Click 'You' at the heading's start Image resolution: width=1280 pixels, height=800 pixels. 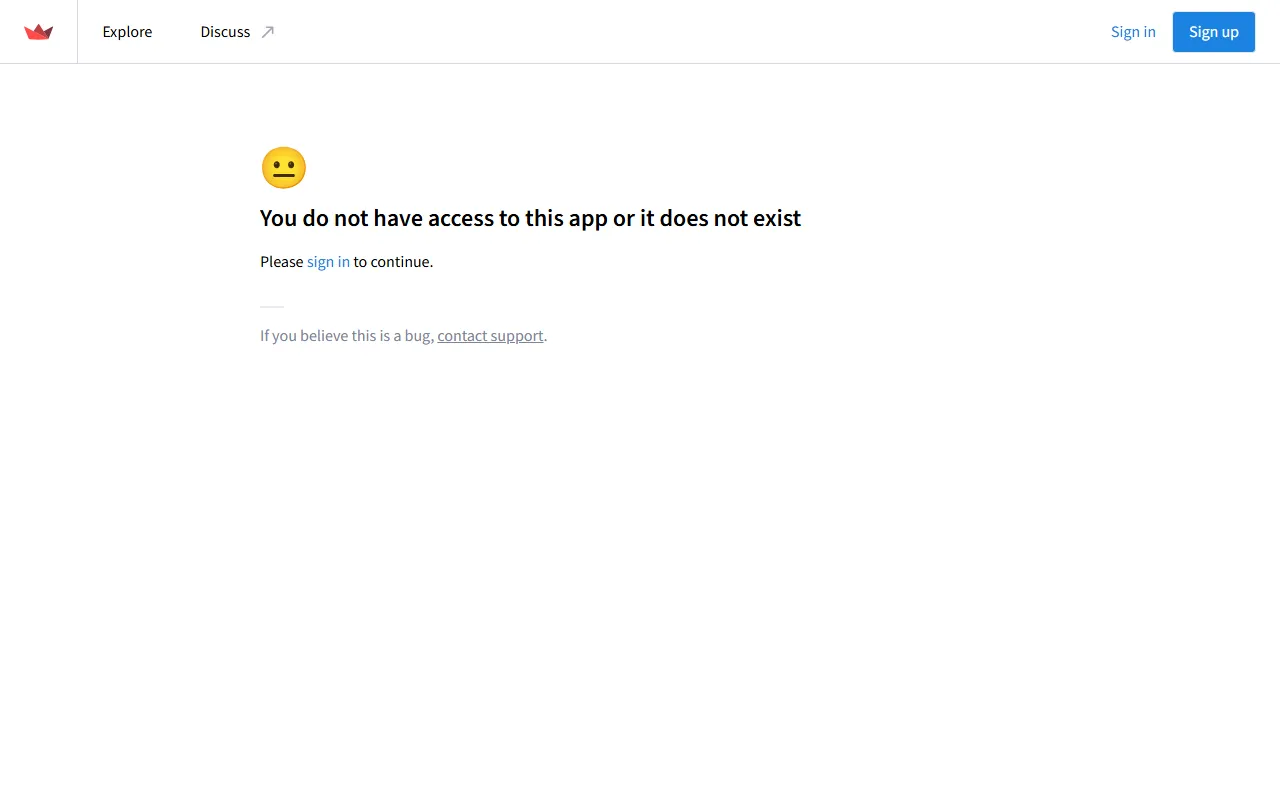pos(278,218)
